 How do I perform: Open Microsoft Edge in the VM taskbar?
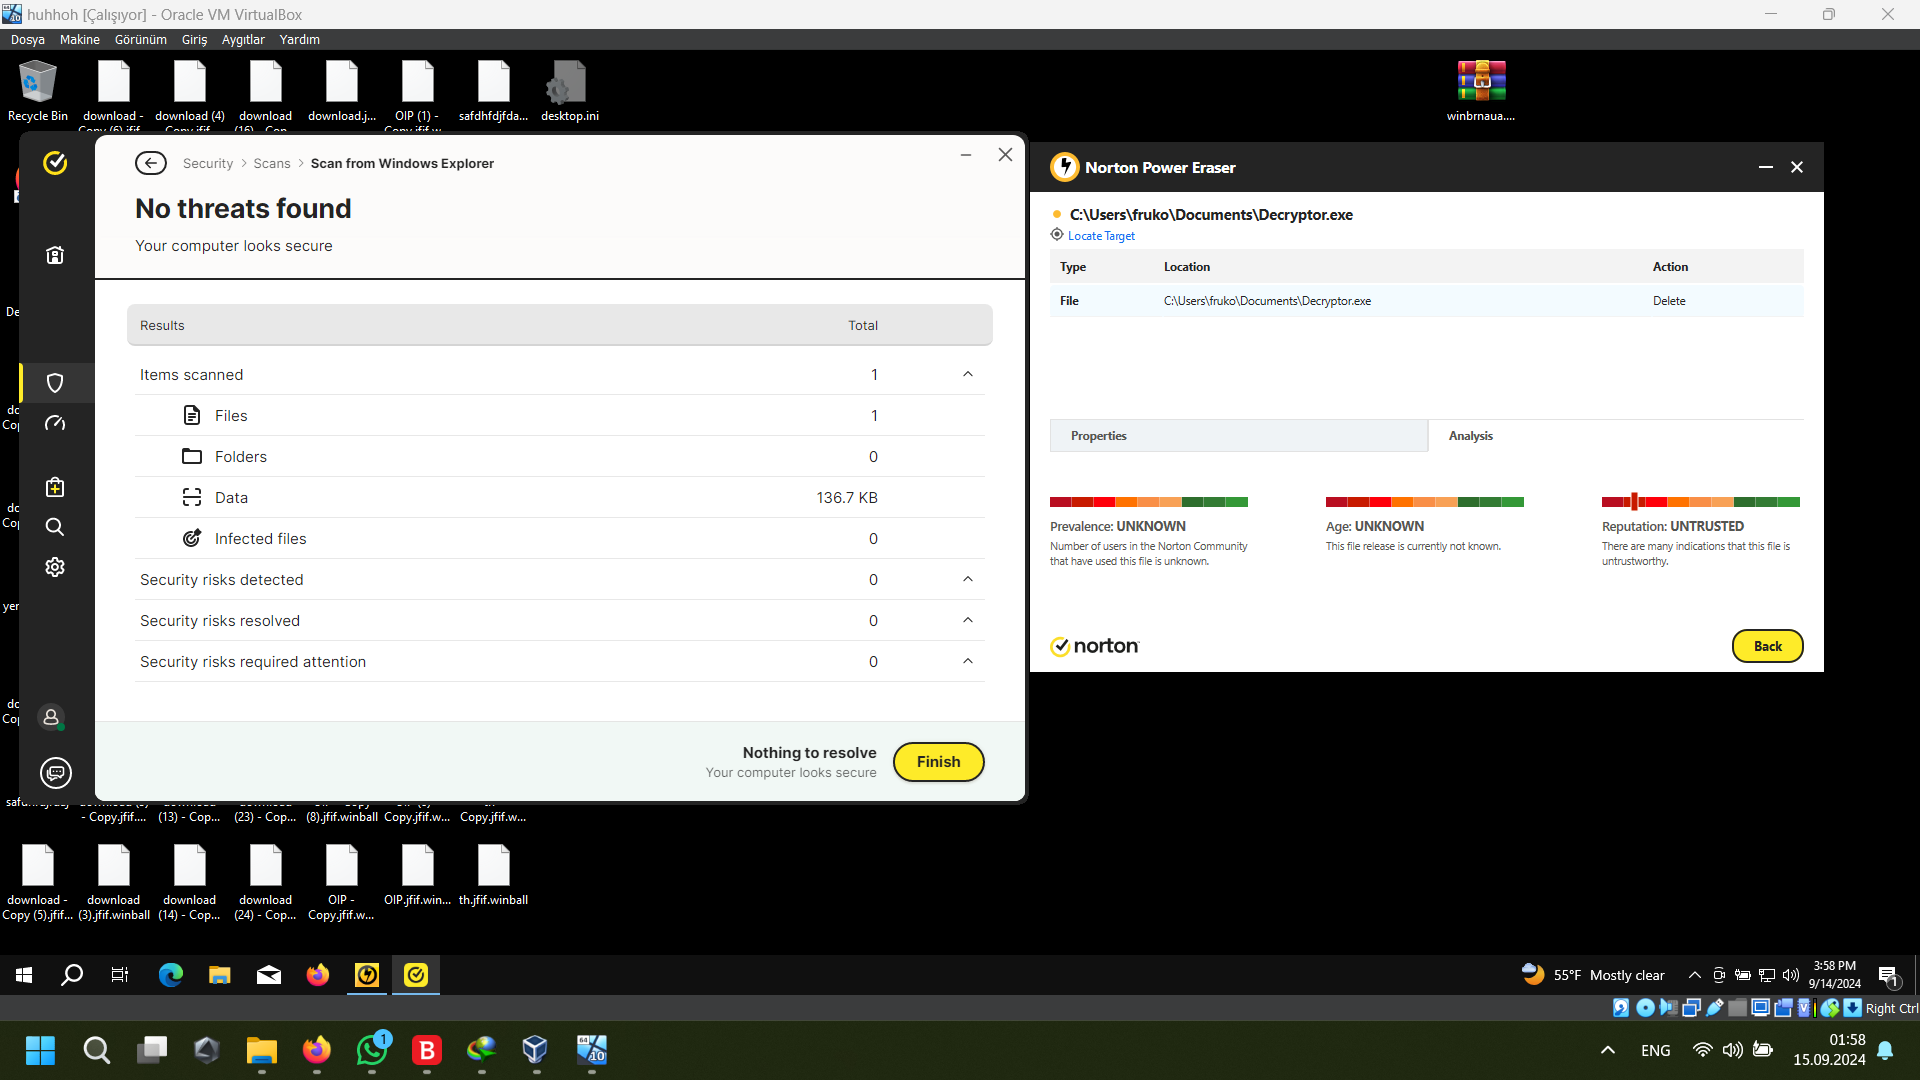(171, 974)
